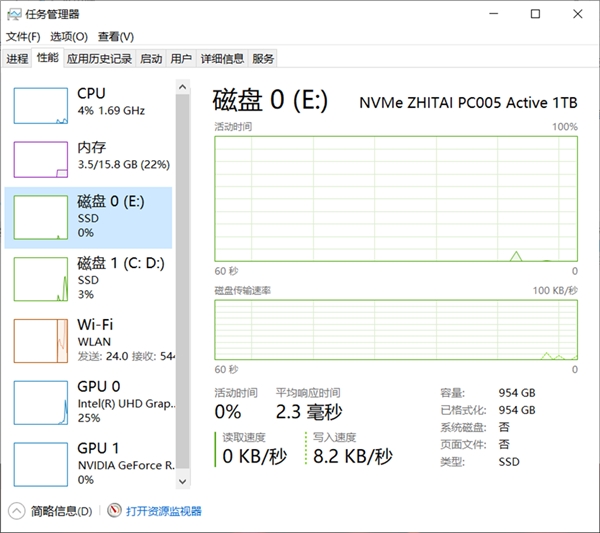Screen dimensions: 600x533
Task: Select the GPU 0 graph thumbnail
Action: 41,403
